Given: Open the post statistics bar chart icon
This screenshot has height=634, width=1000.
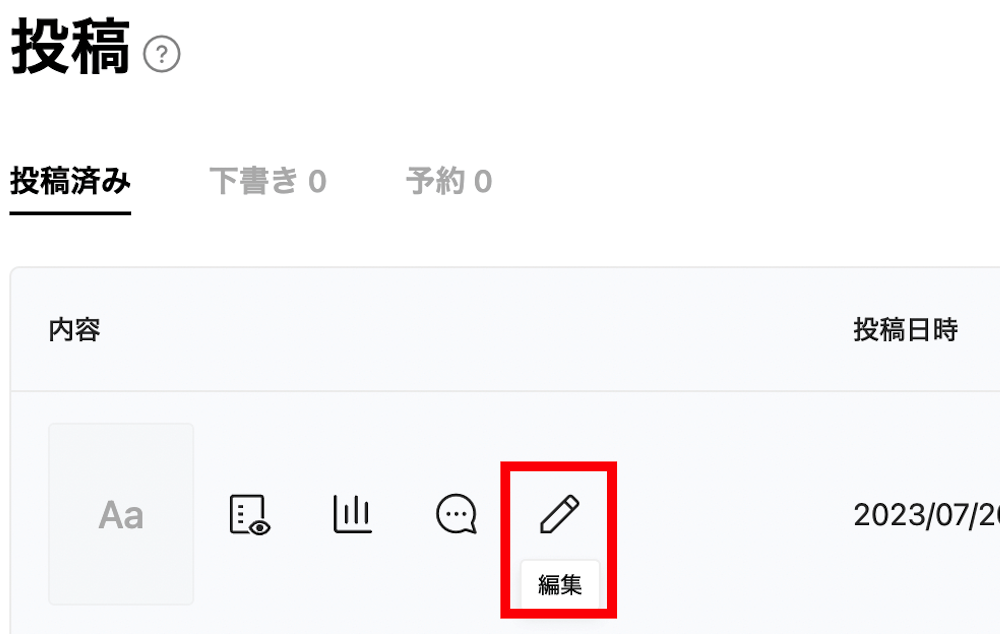Looking at the screenshot, I should point(352,513).
